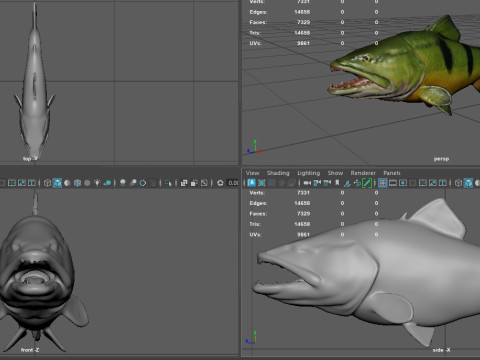Click 'Faces:' row in persp view
The width and height of the screenshot is (480, 360).
[314, 22]
